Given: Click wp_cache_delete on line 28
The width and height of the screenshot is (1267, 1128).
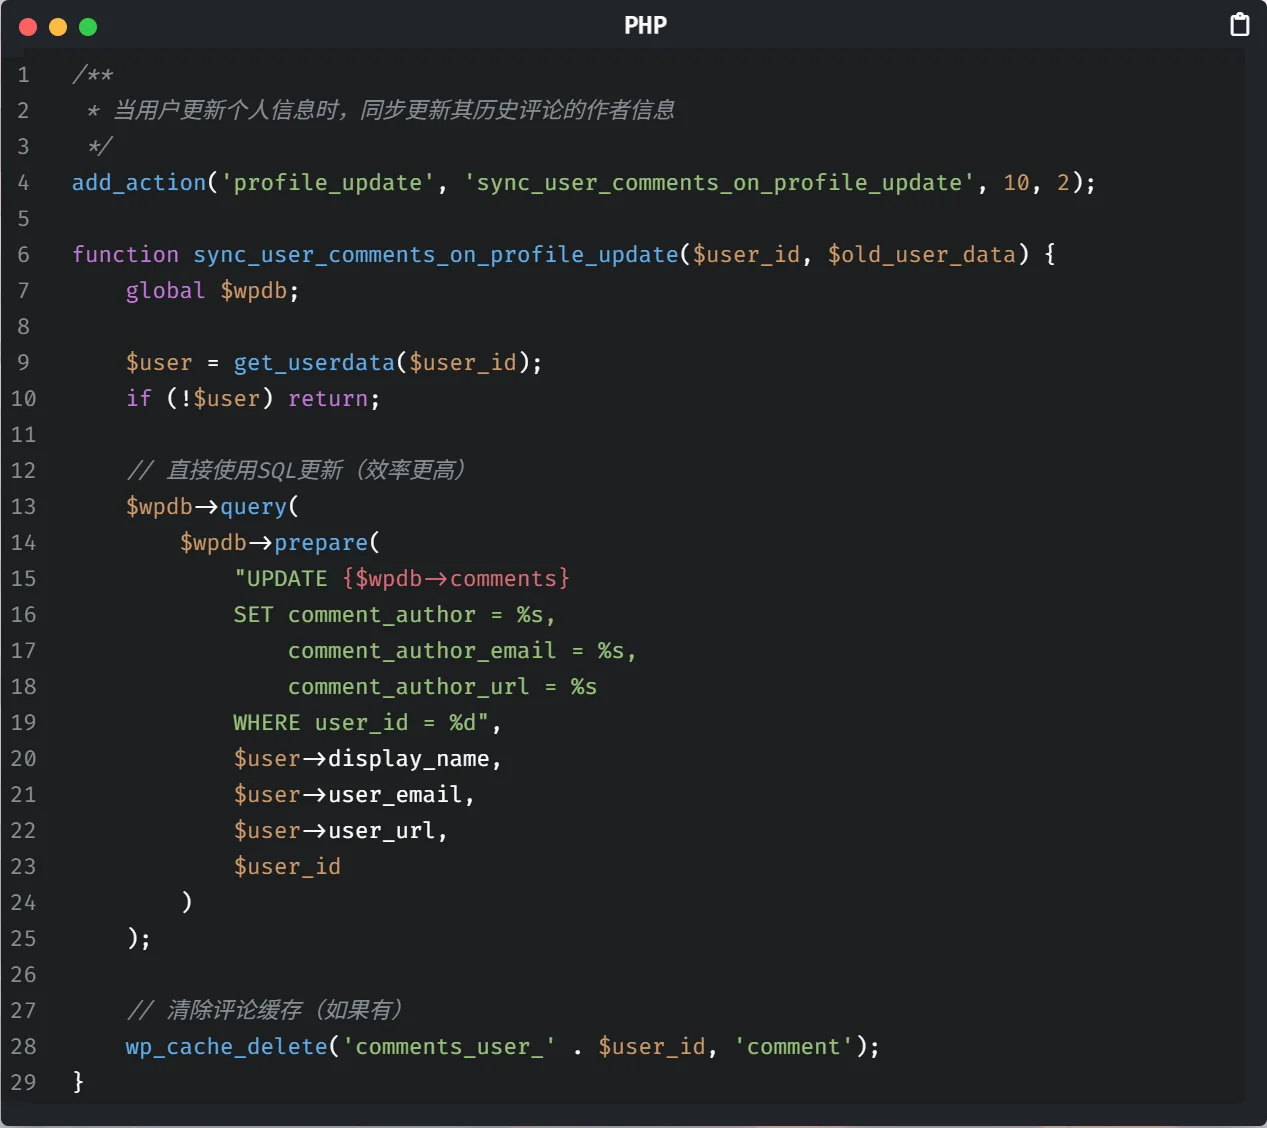Looking at the screenshot, I should 226,1047.
